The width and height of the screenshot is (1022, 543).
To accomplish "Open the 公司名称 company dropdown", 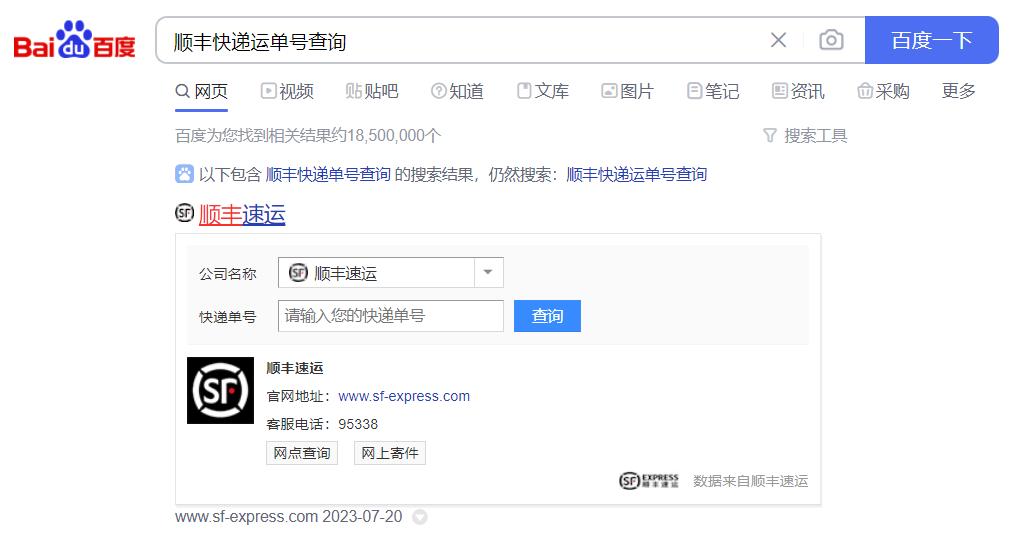I will point(390,272).
